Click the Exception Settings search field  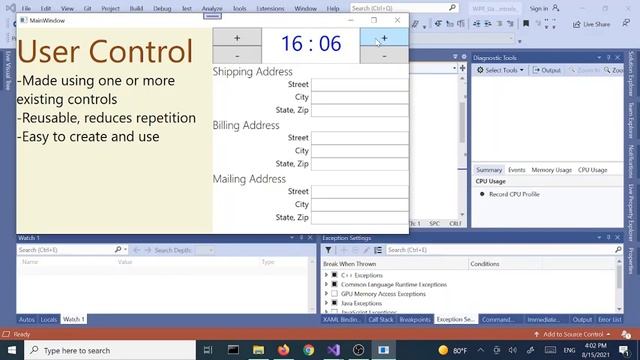[500, 250]
